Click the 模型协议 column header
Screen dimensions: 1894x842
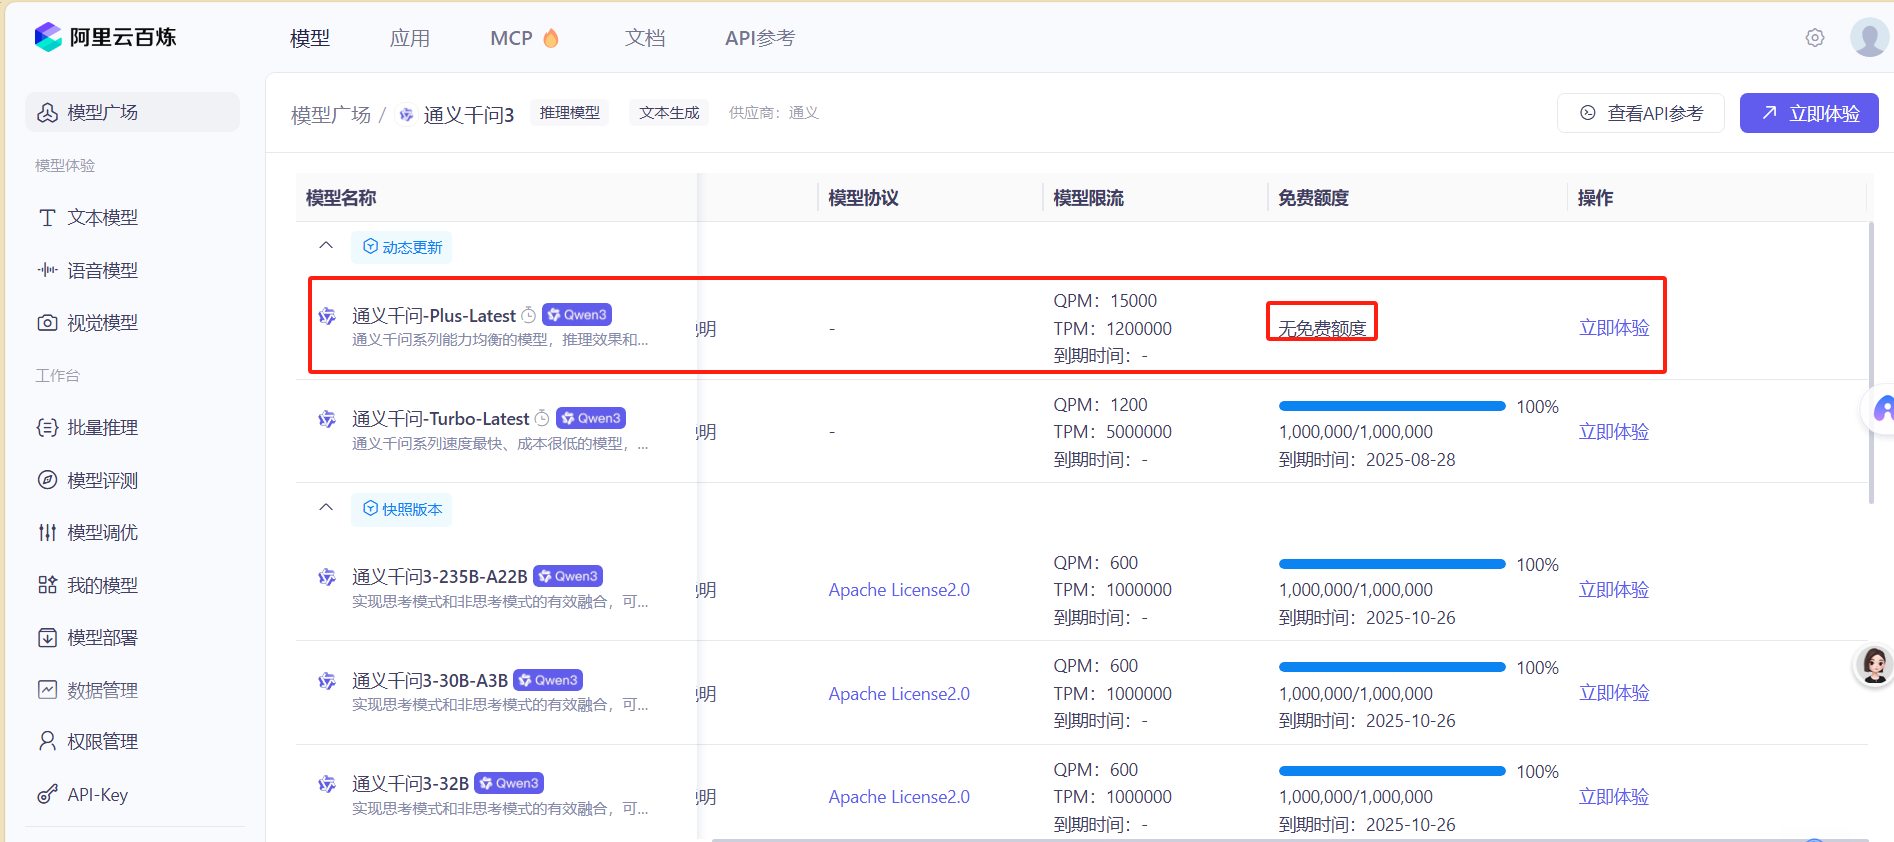864,198
